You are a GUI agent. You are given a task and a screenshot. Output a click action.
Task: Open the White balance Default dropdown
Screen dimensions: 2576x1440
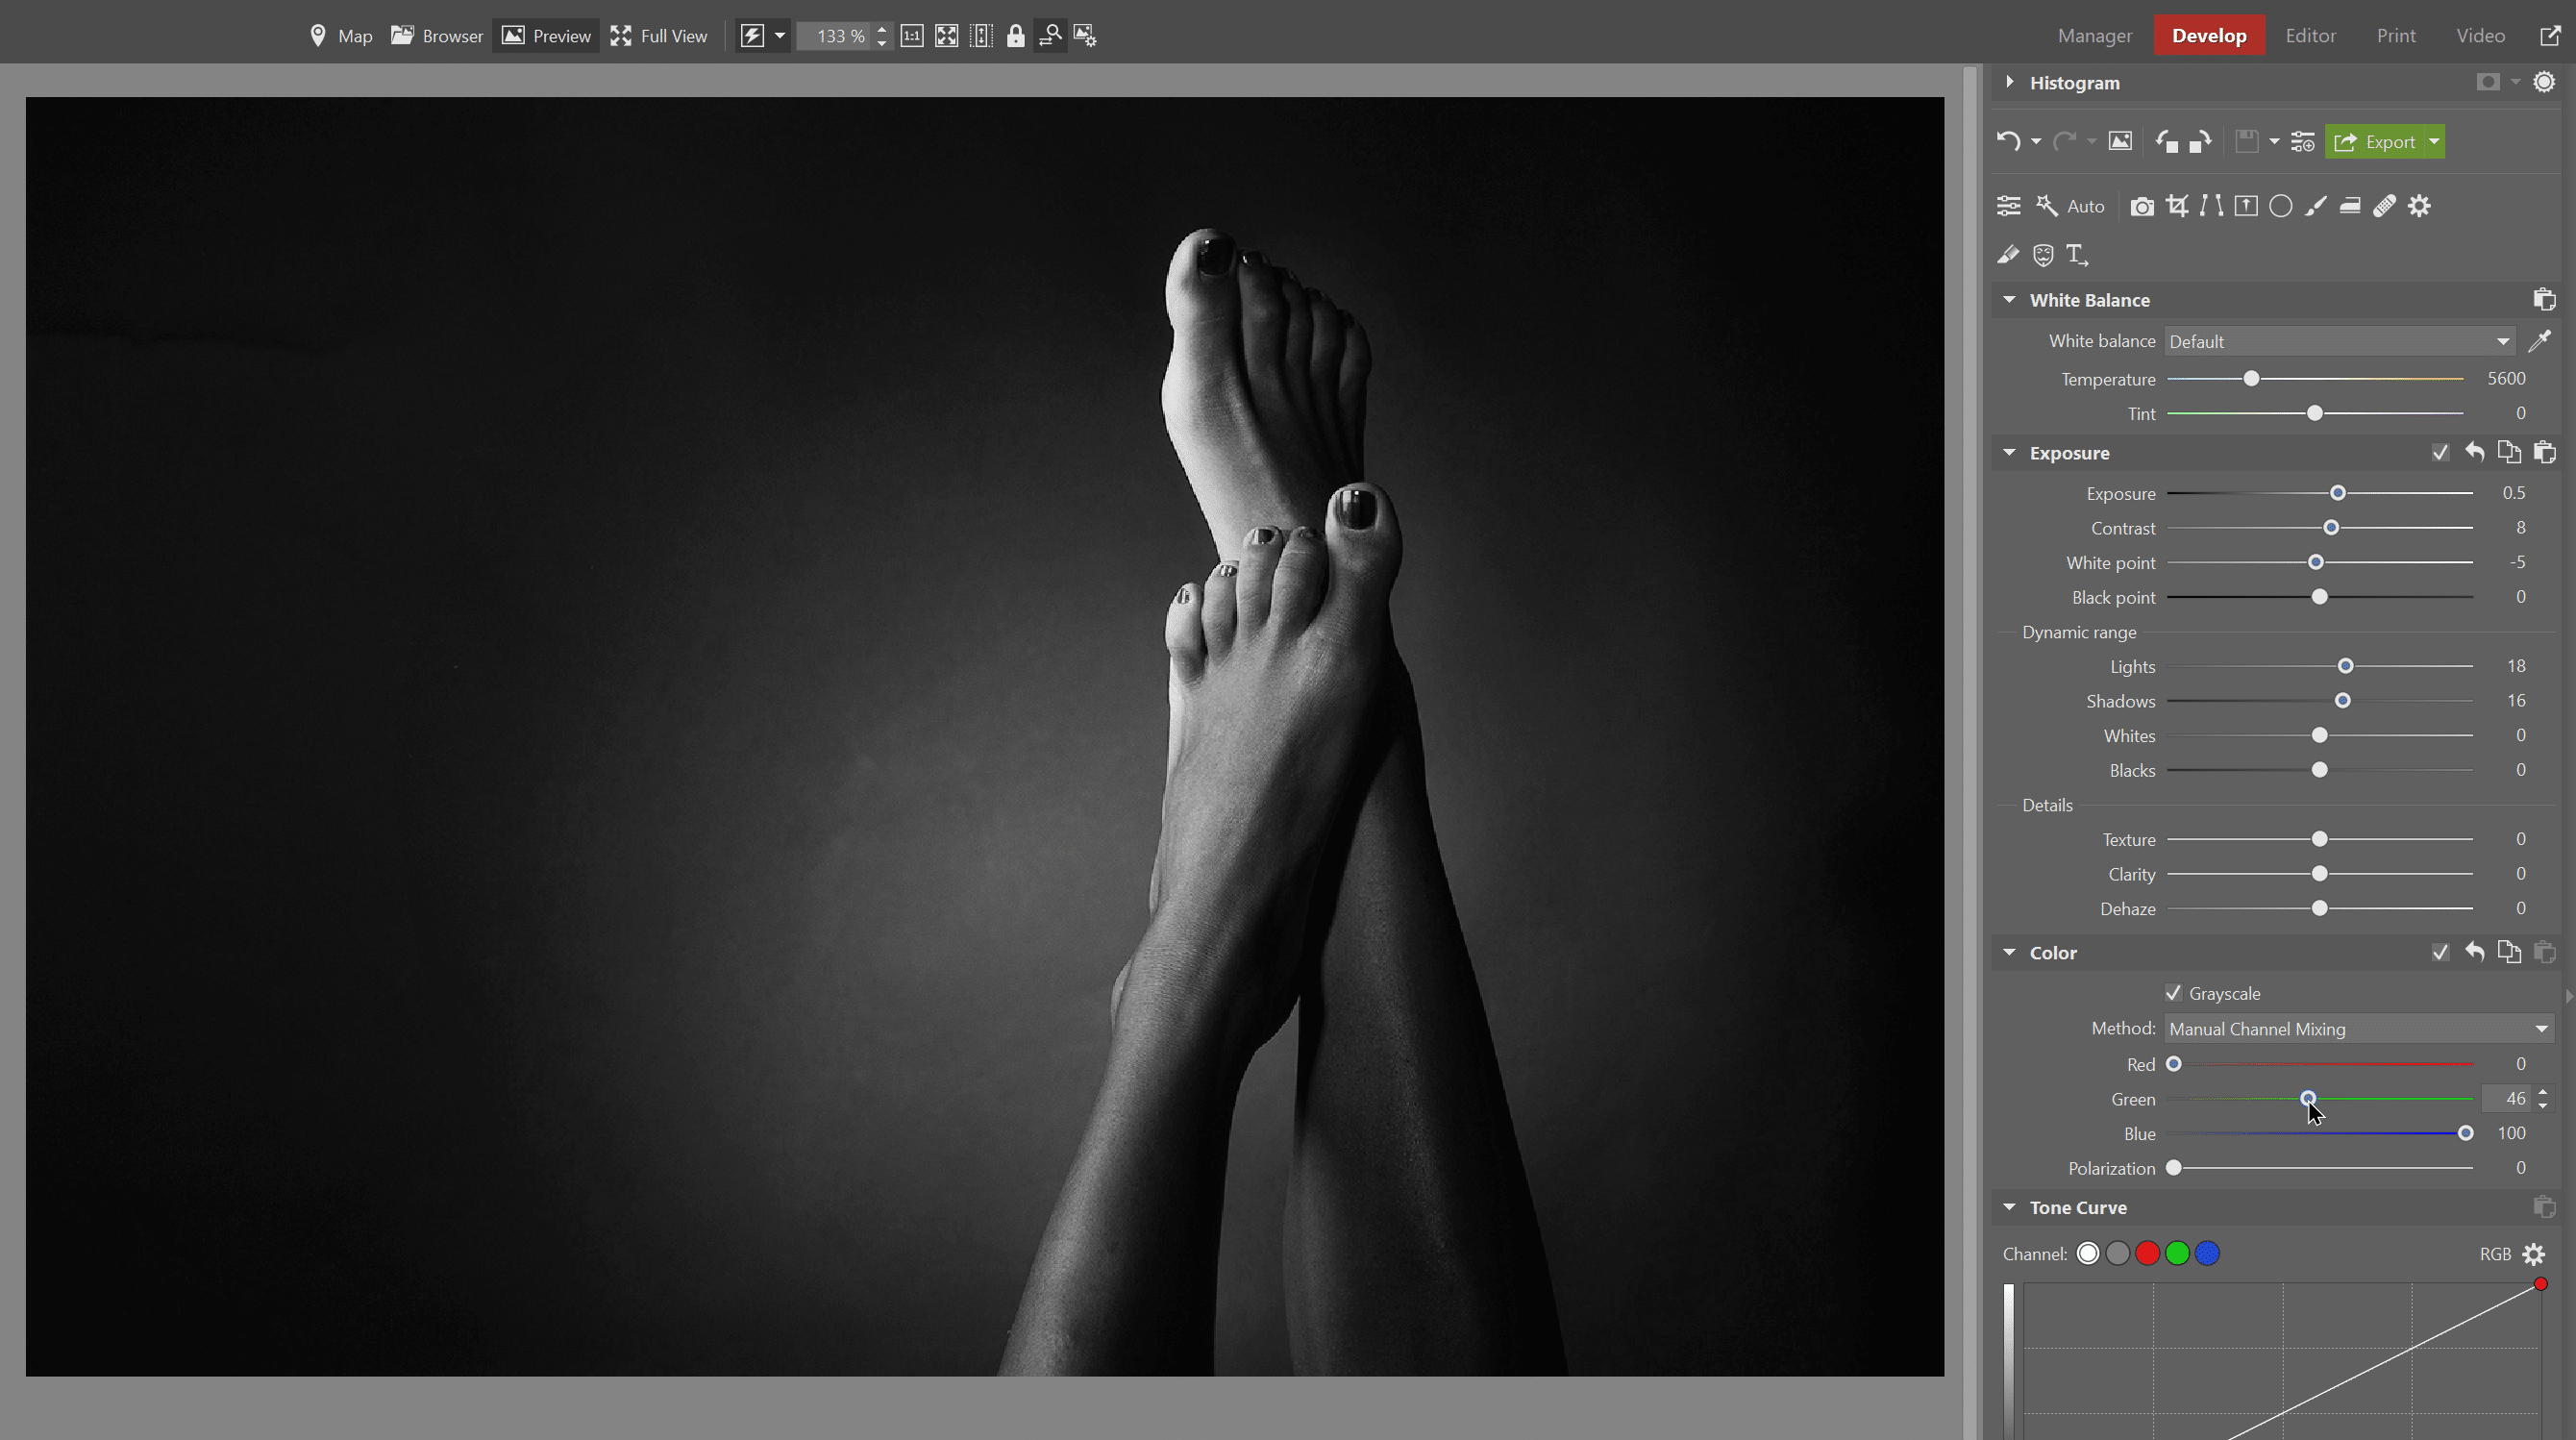click(2338, 342)
